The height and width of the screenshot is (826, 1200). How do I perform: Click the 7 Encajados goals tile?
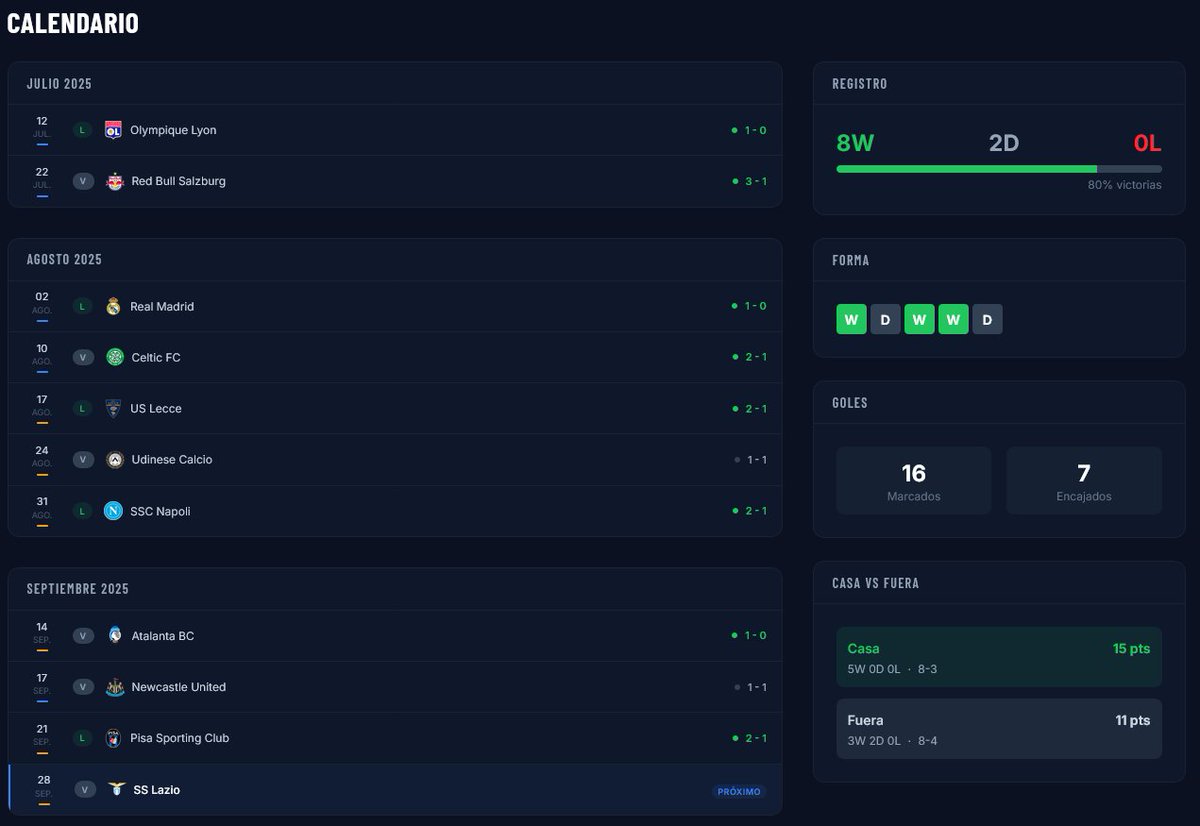(1084, 481)
